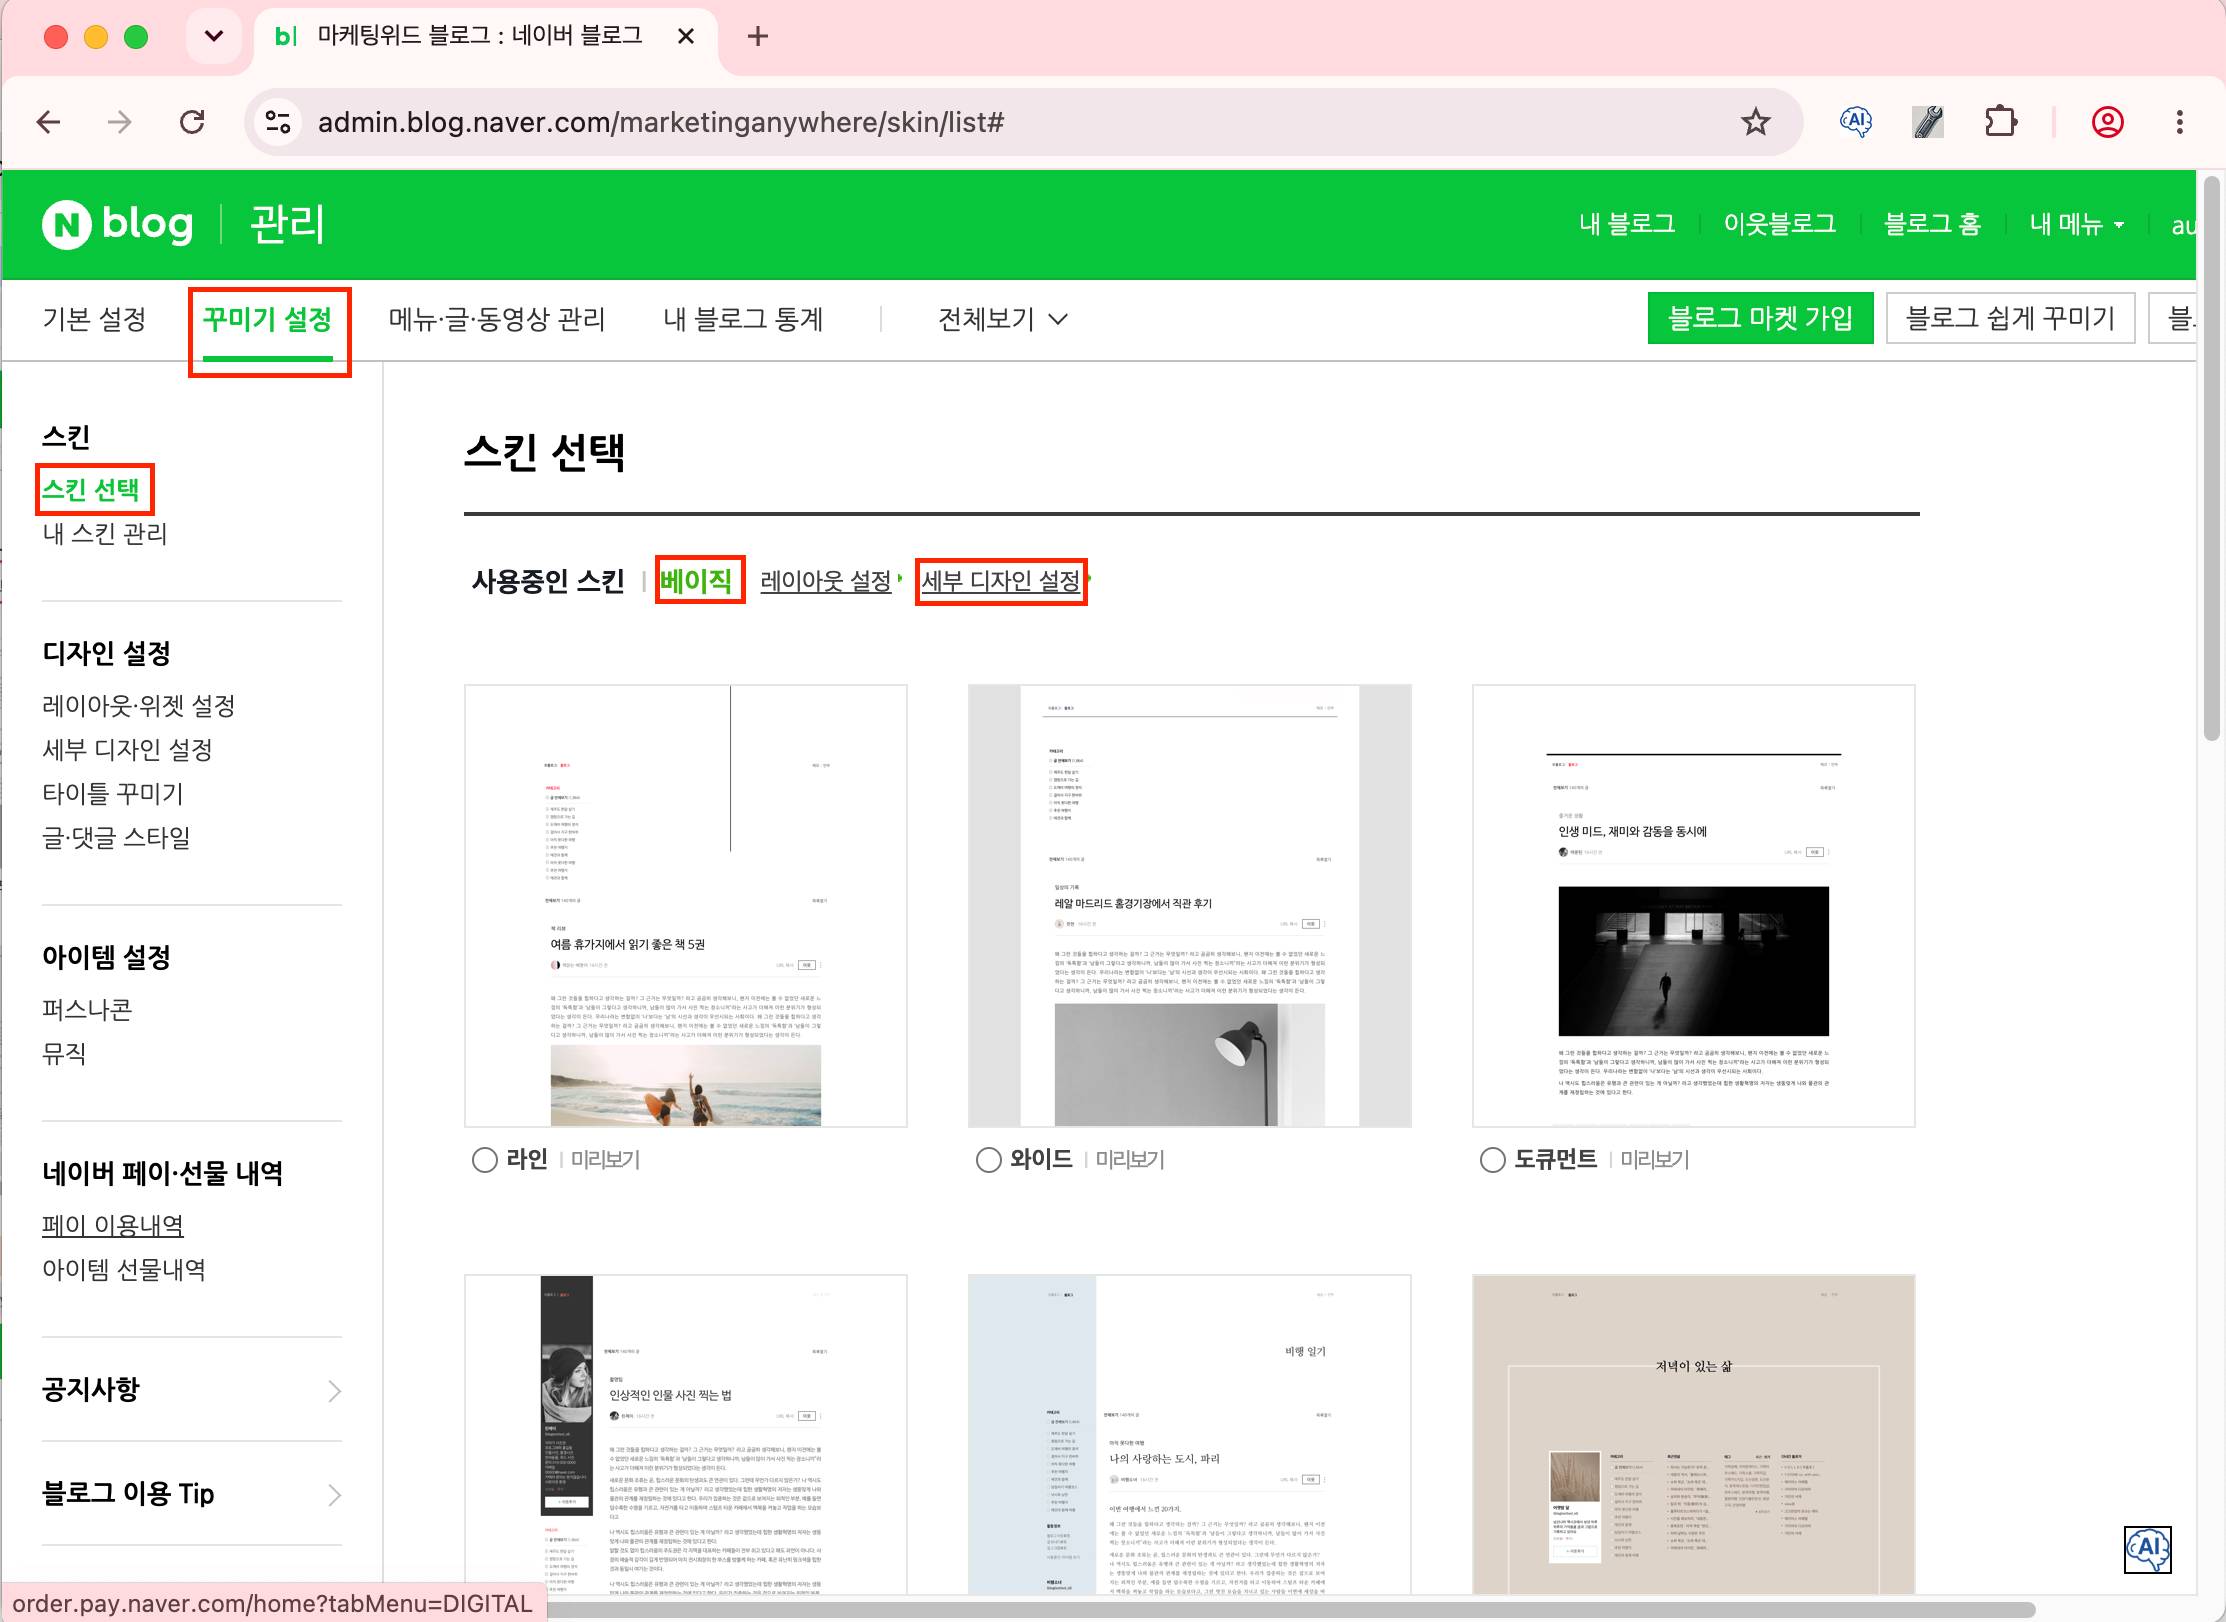
Task: Click the 도큐먼트 skin thumbnail
Action: (1694, 906)
